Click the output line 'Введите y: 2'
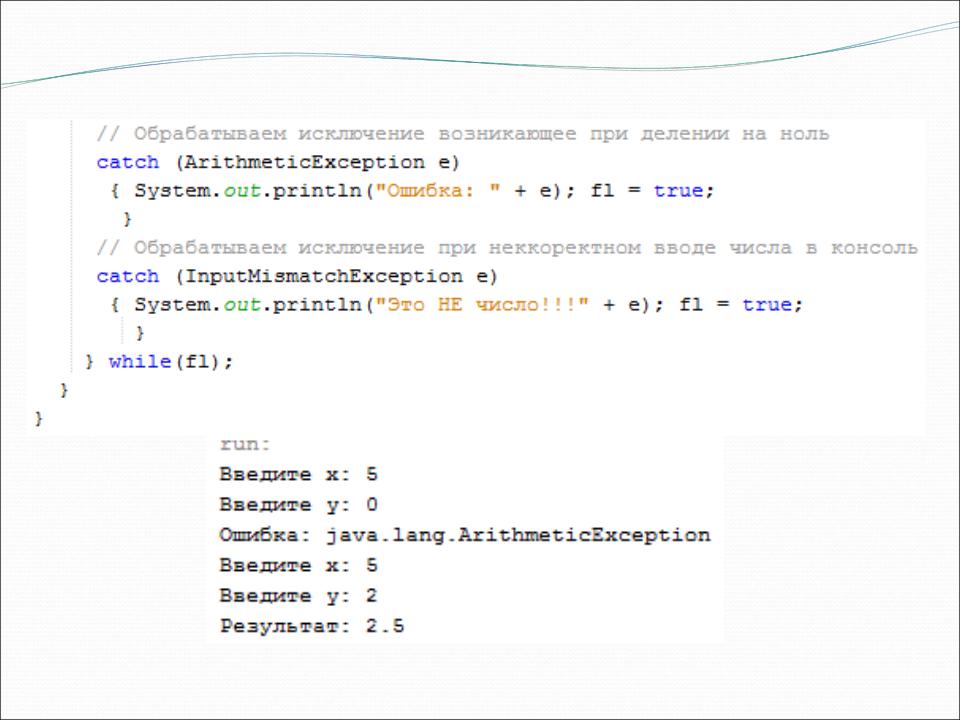The image size is (960, 720). pos(299,596)
